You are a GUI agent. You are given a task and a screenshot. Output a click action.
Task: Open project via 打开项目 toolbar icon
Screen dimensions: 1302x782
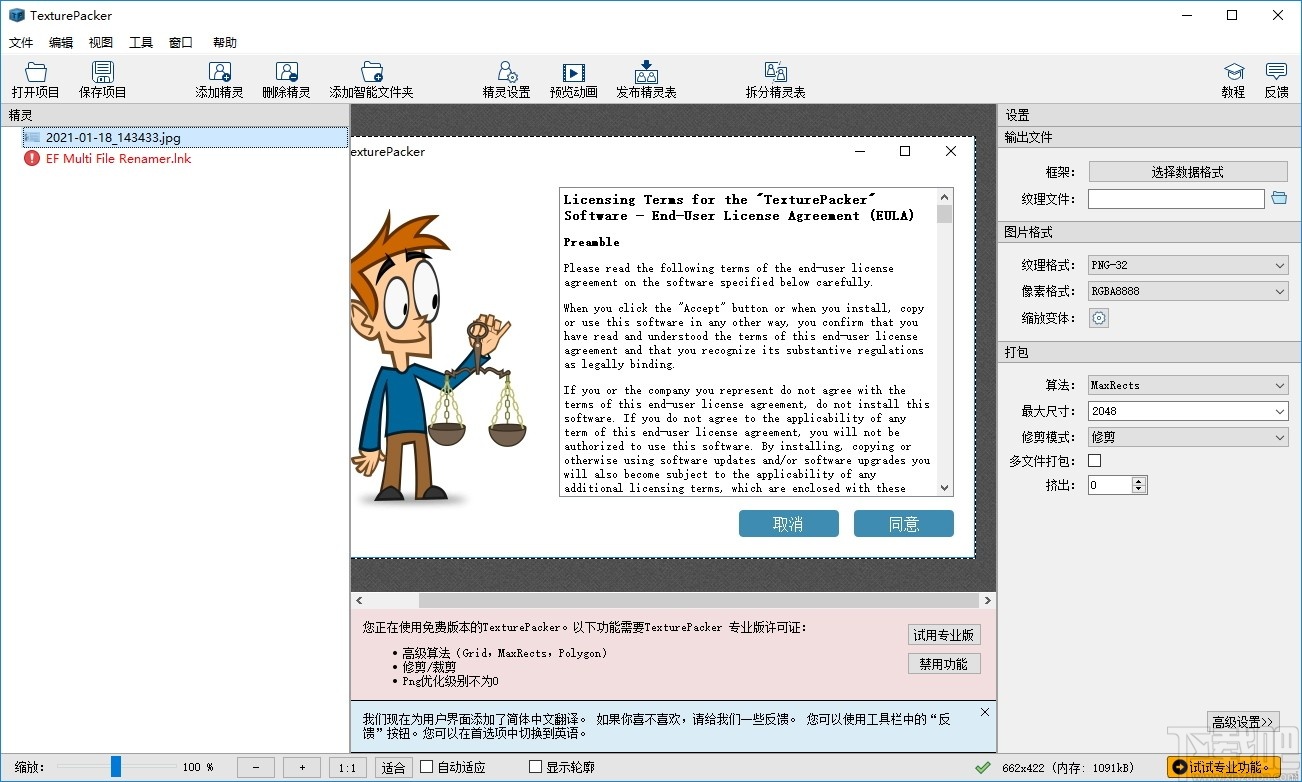pyautogui.click(x=36, y=79)
